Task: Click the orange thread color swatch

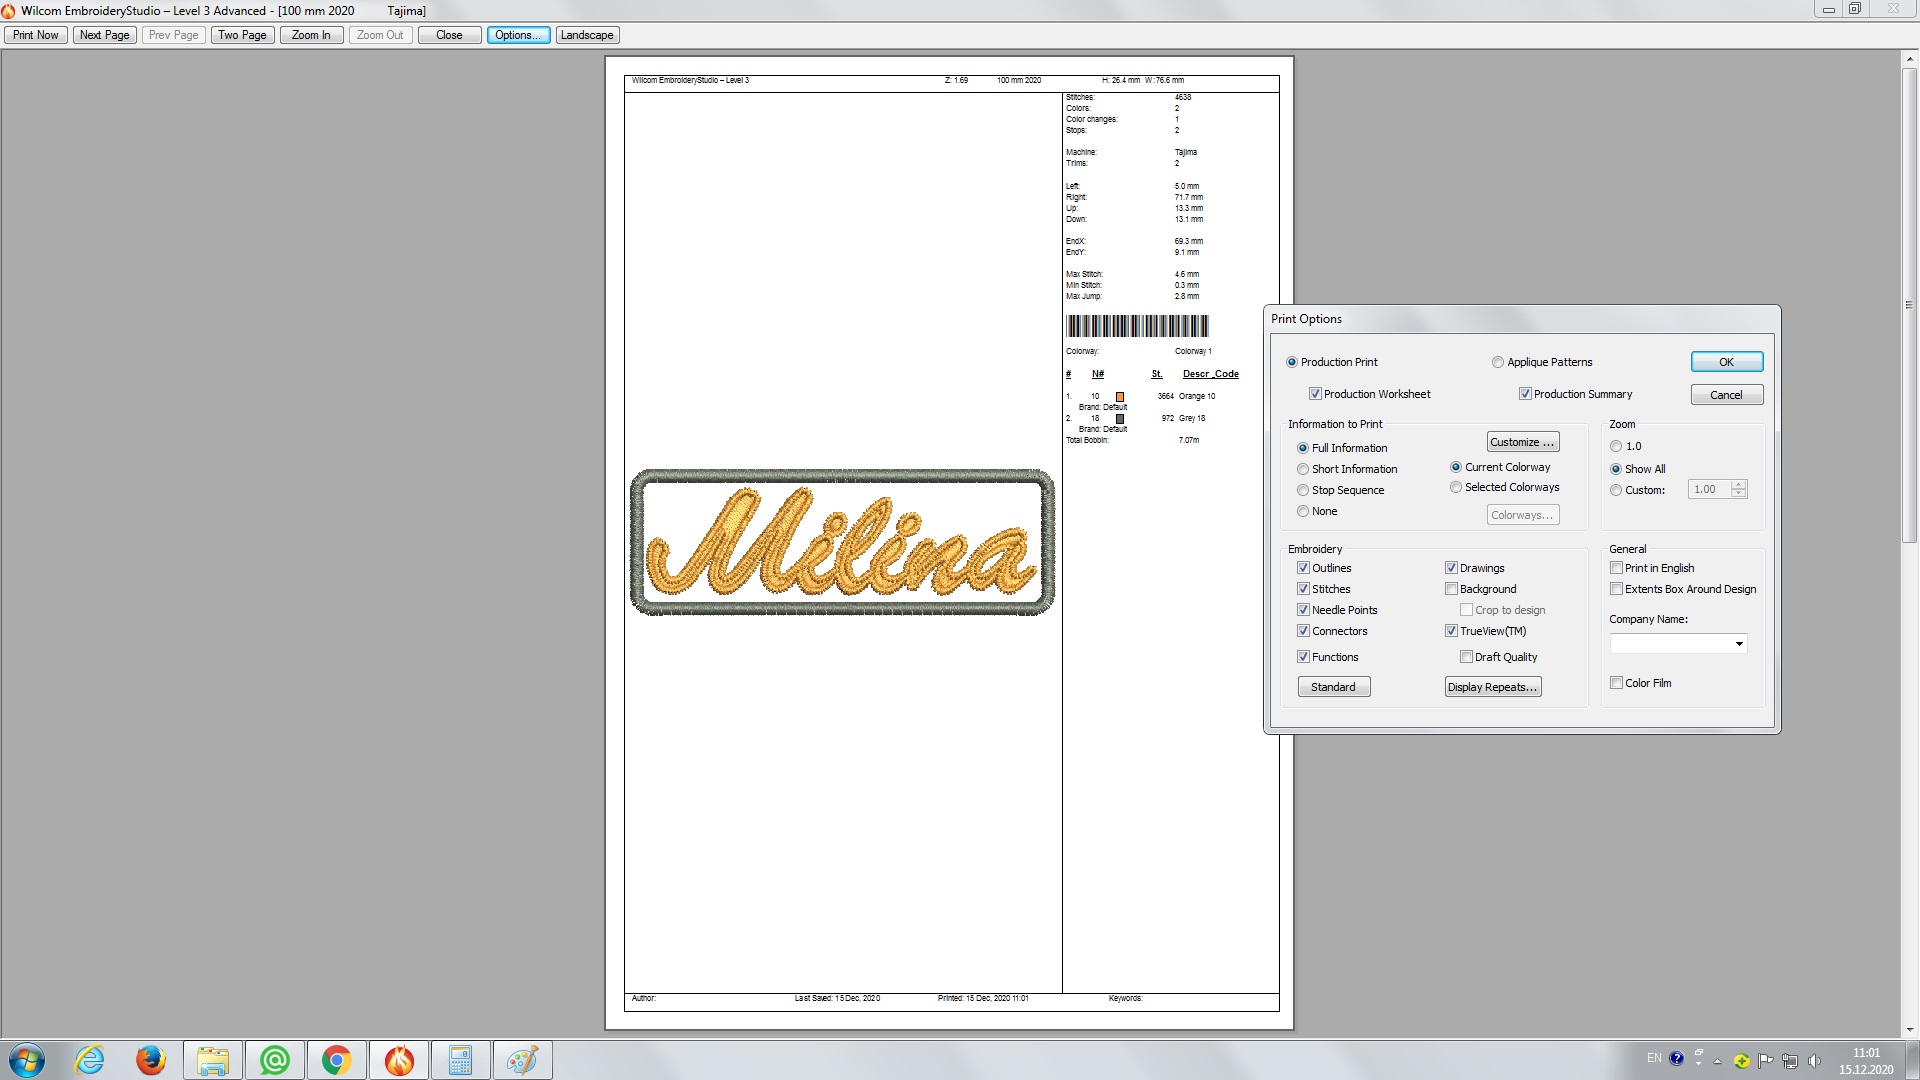Action: click(x=1120, y=397)
